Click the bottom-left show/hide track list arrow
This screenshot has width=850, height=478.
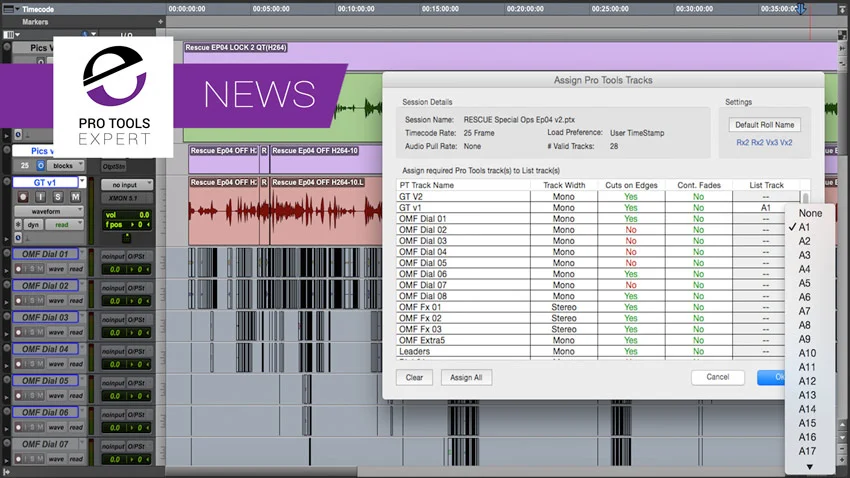[x=7, y=472]
